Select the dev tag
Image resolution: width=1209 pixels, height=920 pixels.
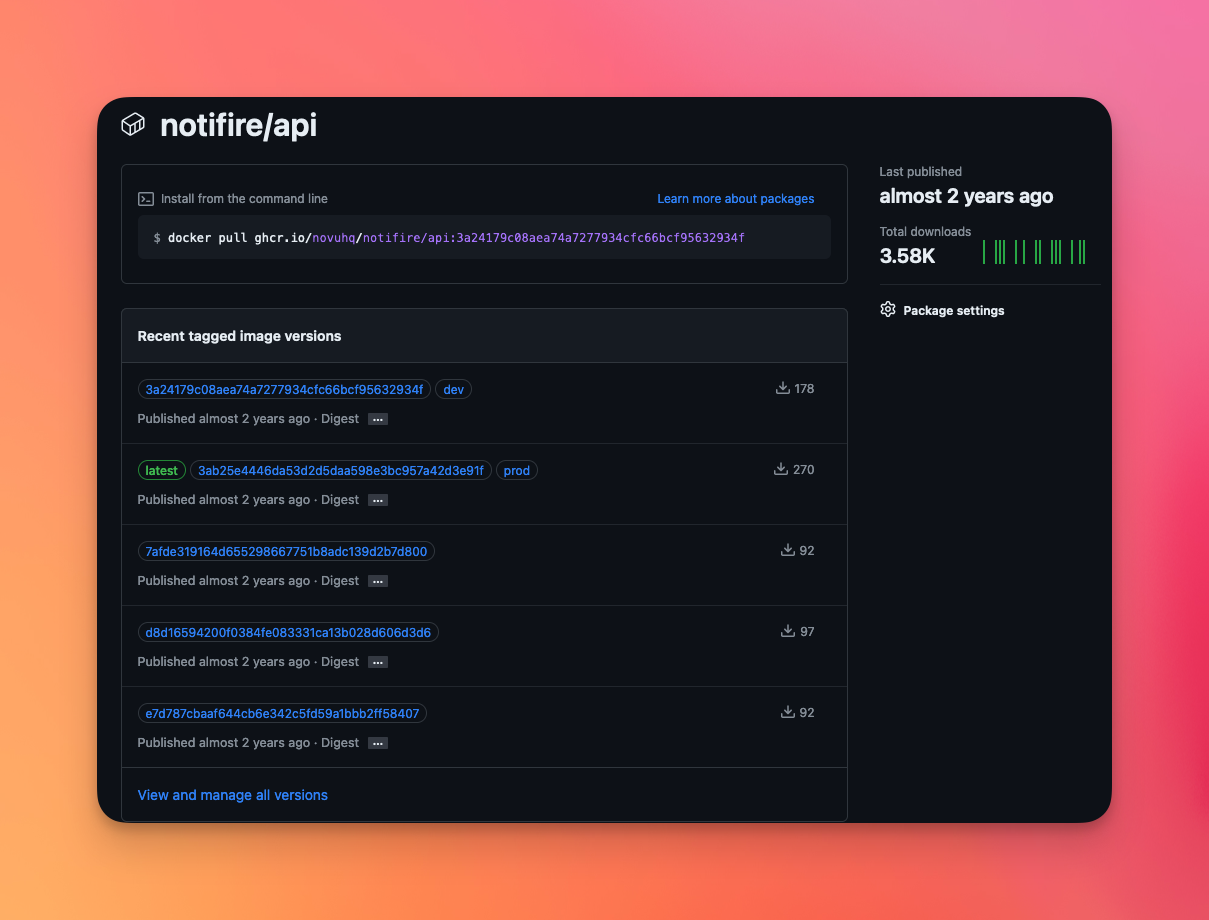point(453,390)
